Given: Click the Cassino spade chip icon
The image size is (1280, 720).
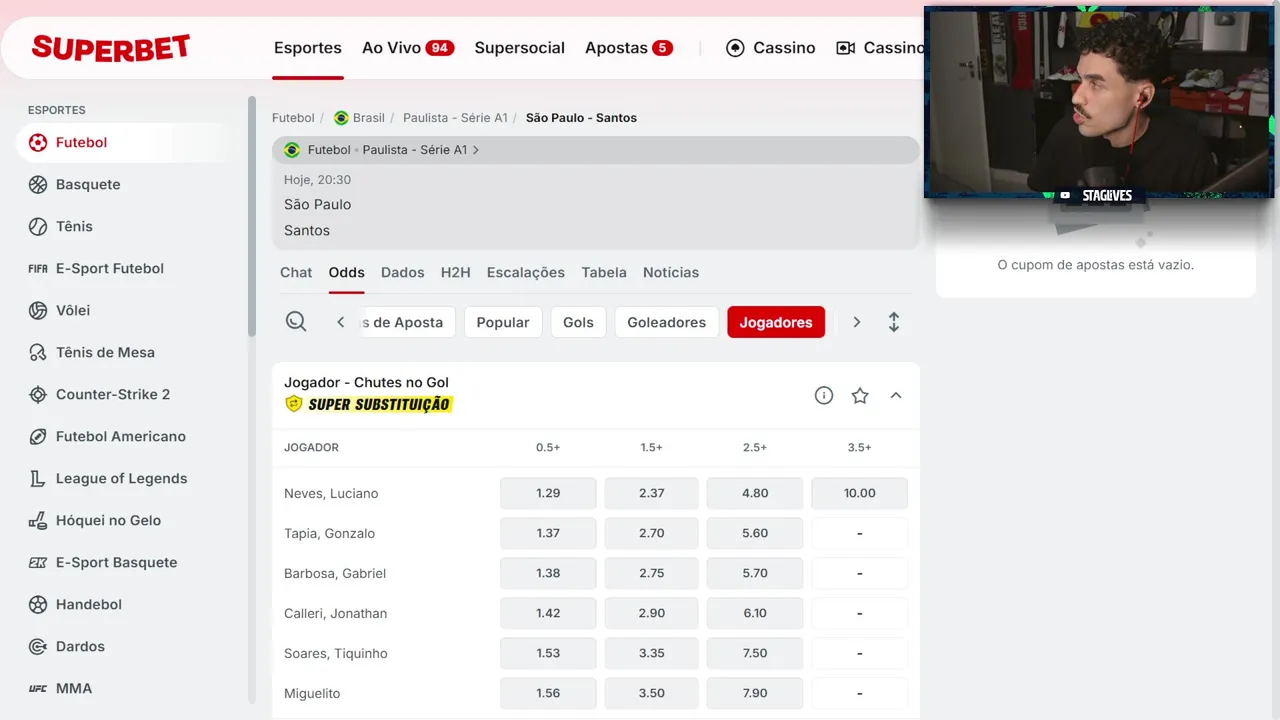Looking at the screenshot, I should 735,48.
